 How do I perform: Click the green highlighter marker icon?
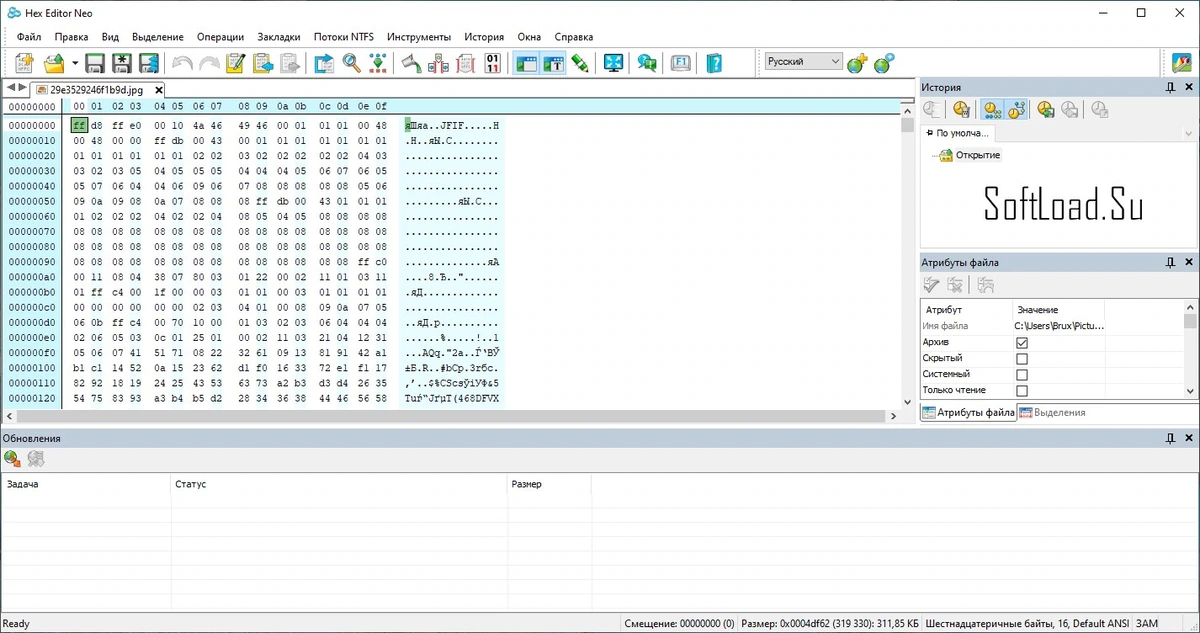579,63
